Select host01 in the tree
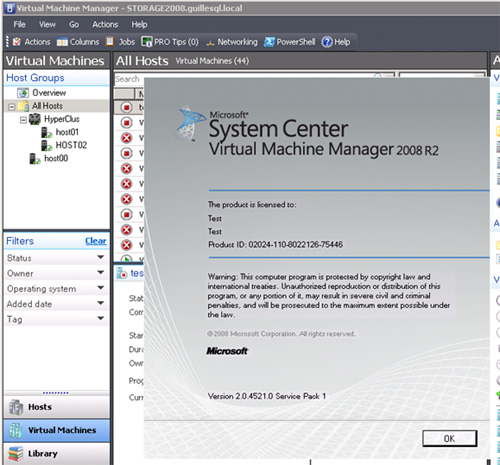This screenshot has height=465, width=500. 67,132
